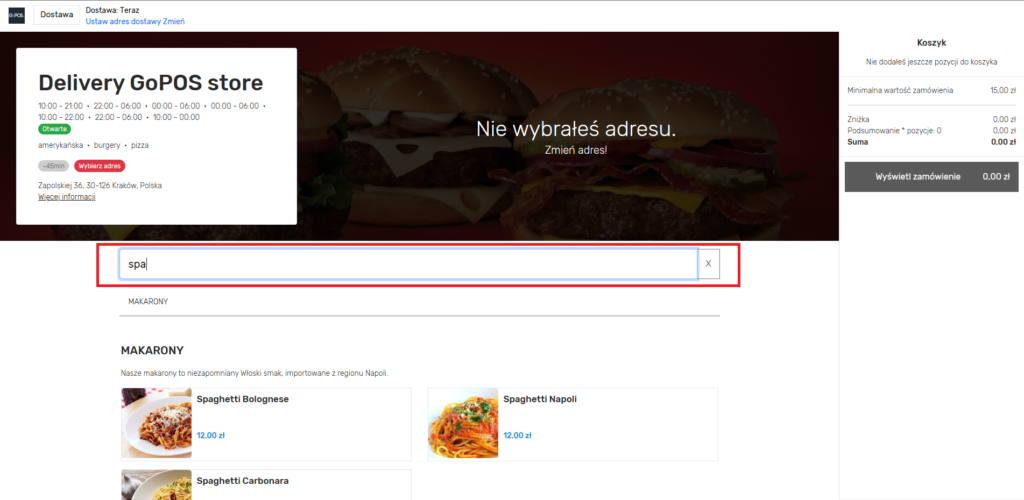Click the 12,00 zł price under Spaghetti Napoli
1024x500 pixels.
[517, 435]
